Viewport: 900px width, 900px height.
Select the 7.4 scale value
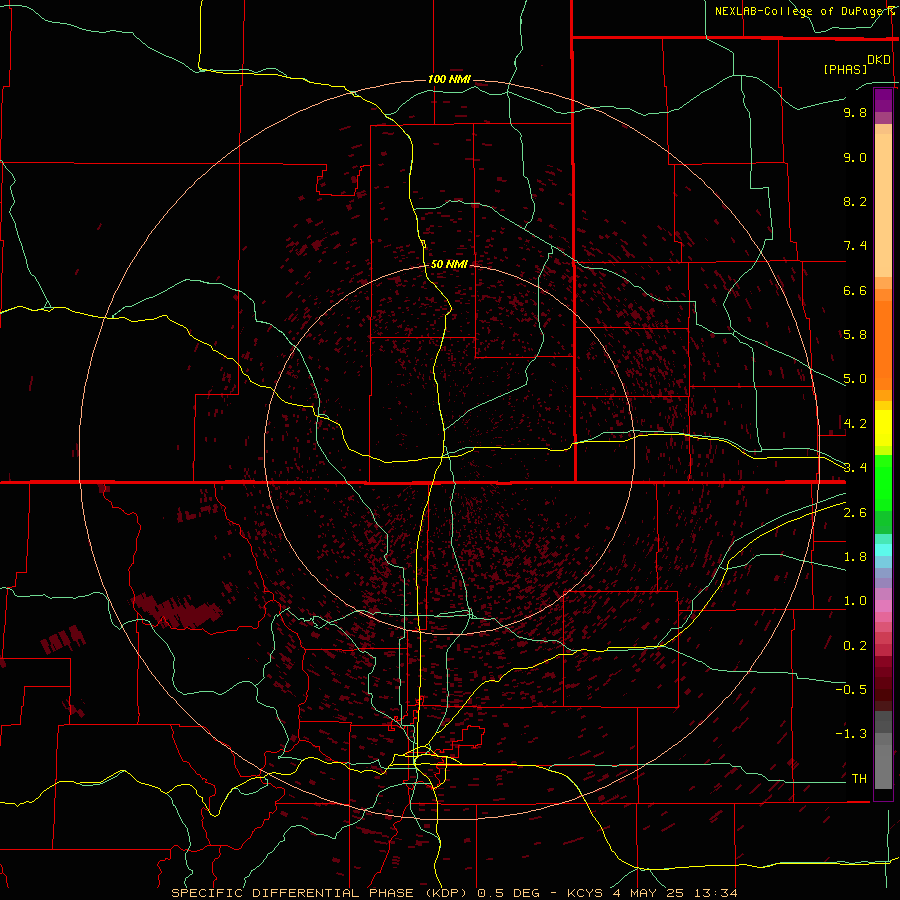coord(855,246)
